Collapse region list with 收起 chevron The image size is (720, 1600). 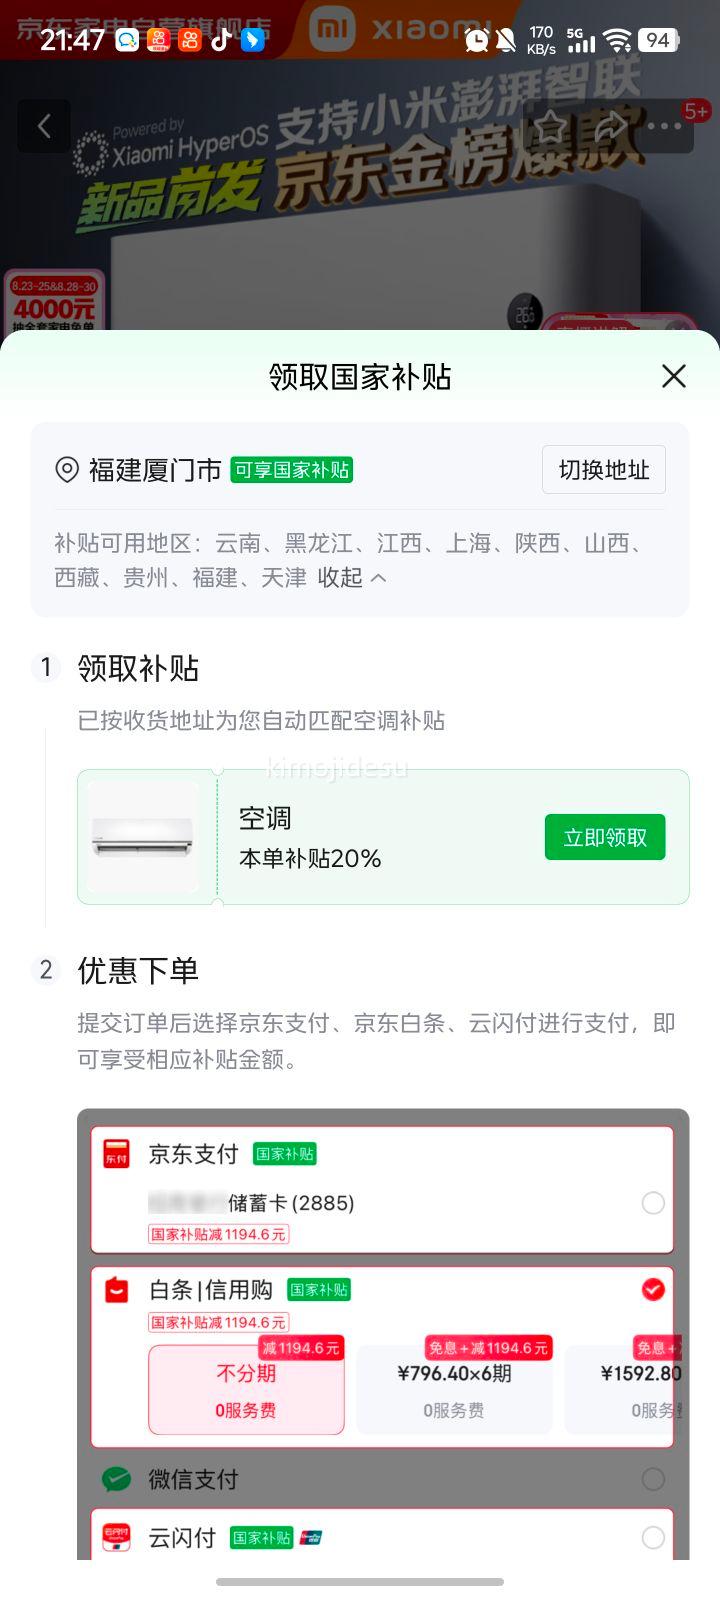352,578
